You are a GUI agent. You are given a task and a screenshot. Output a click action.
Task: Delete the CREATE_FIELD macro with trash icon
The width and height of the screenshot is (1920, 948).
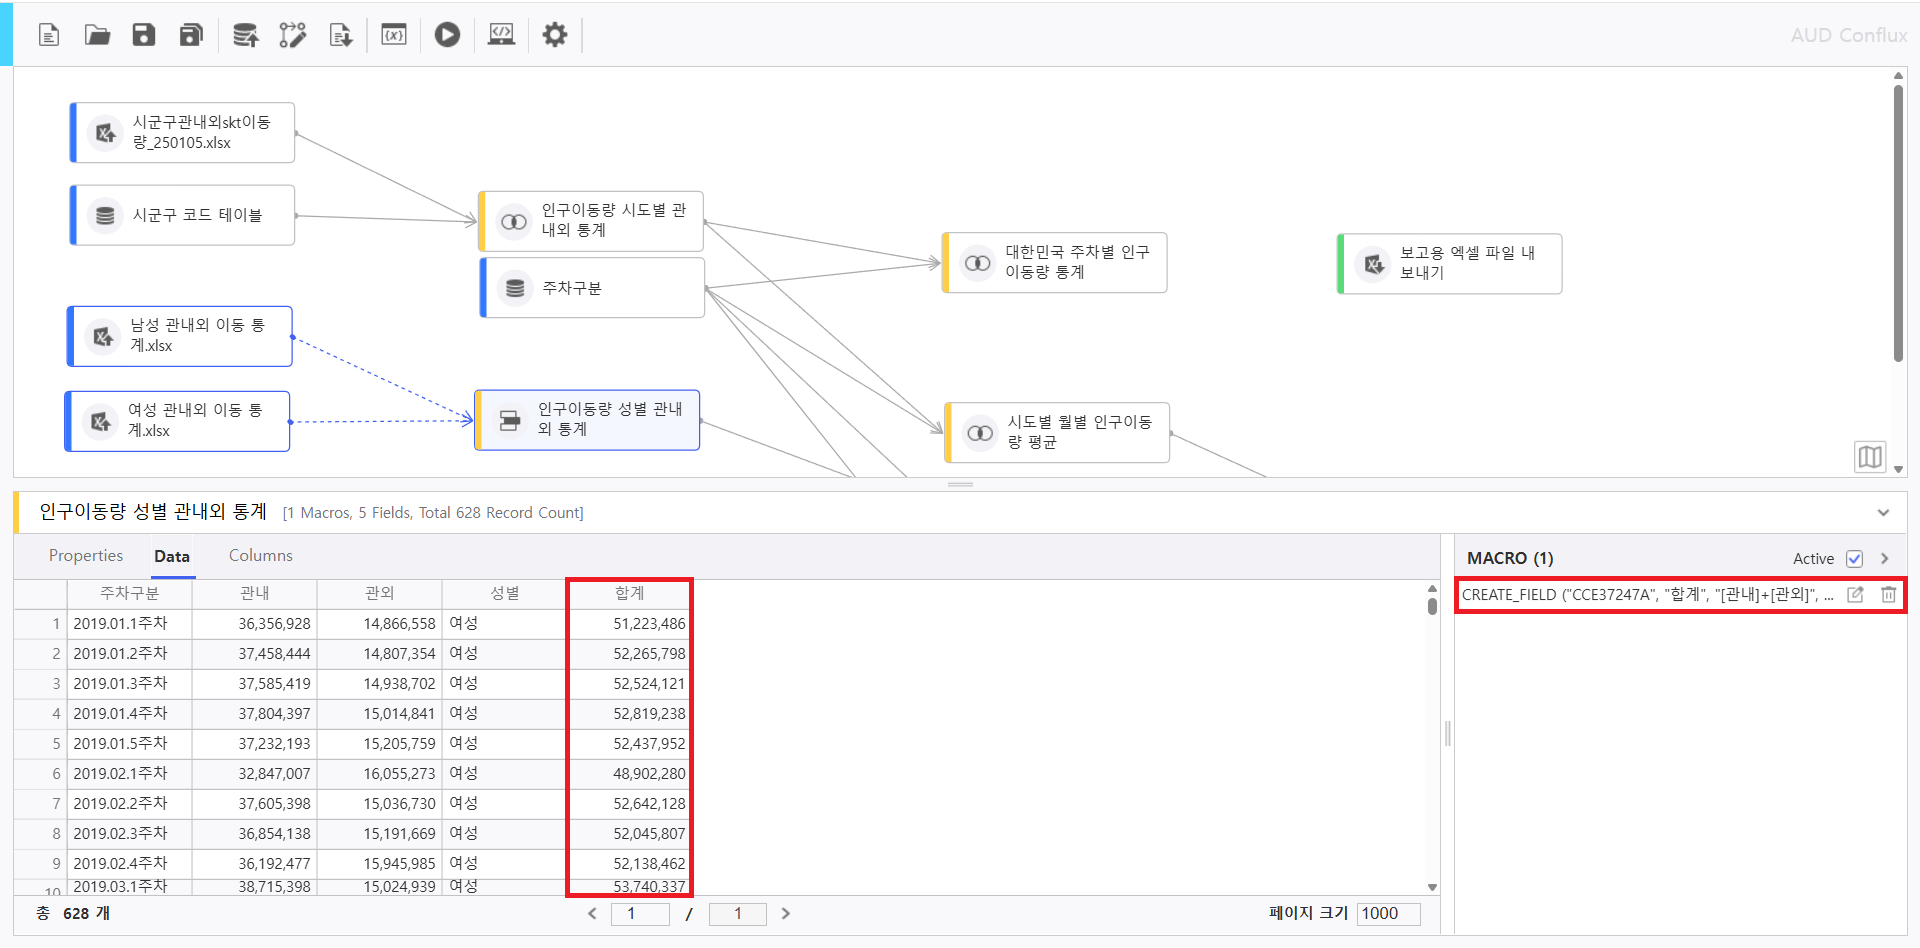pyautogui.click(x=1888, y=594)
